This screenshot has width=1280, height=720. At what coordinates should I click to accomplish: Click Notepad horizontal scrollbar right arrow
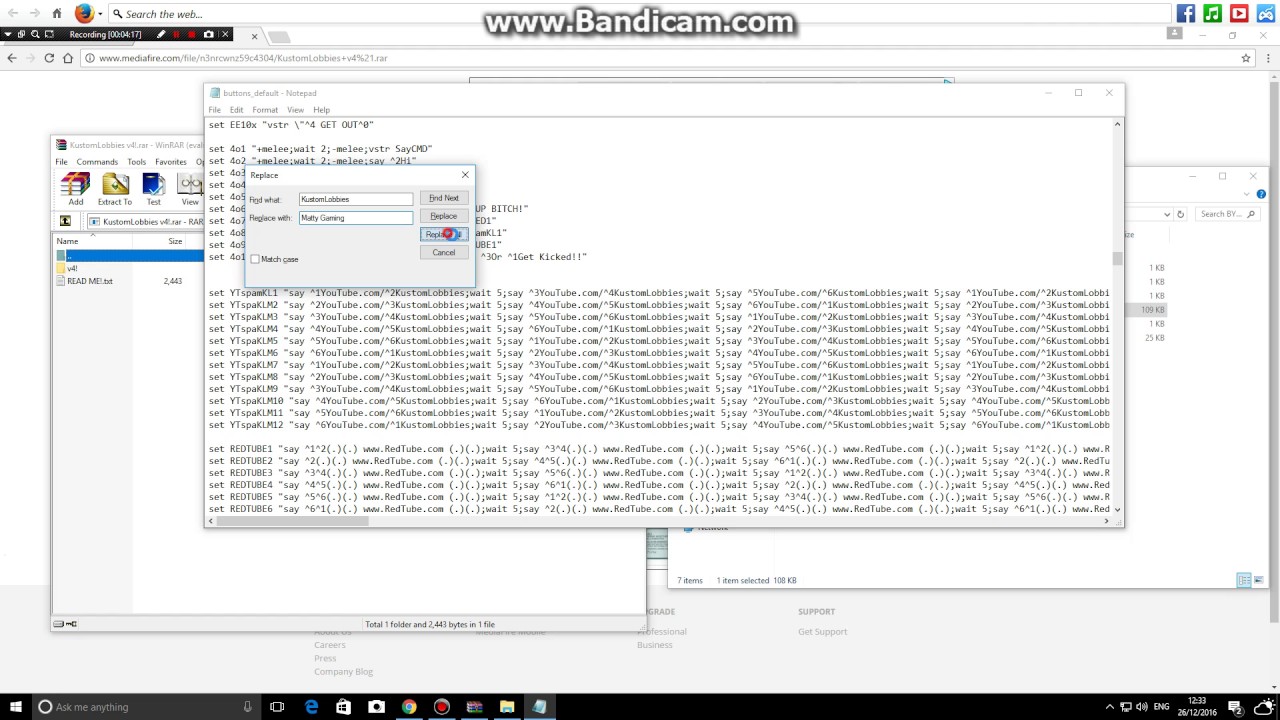[x=1106, y=521]
